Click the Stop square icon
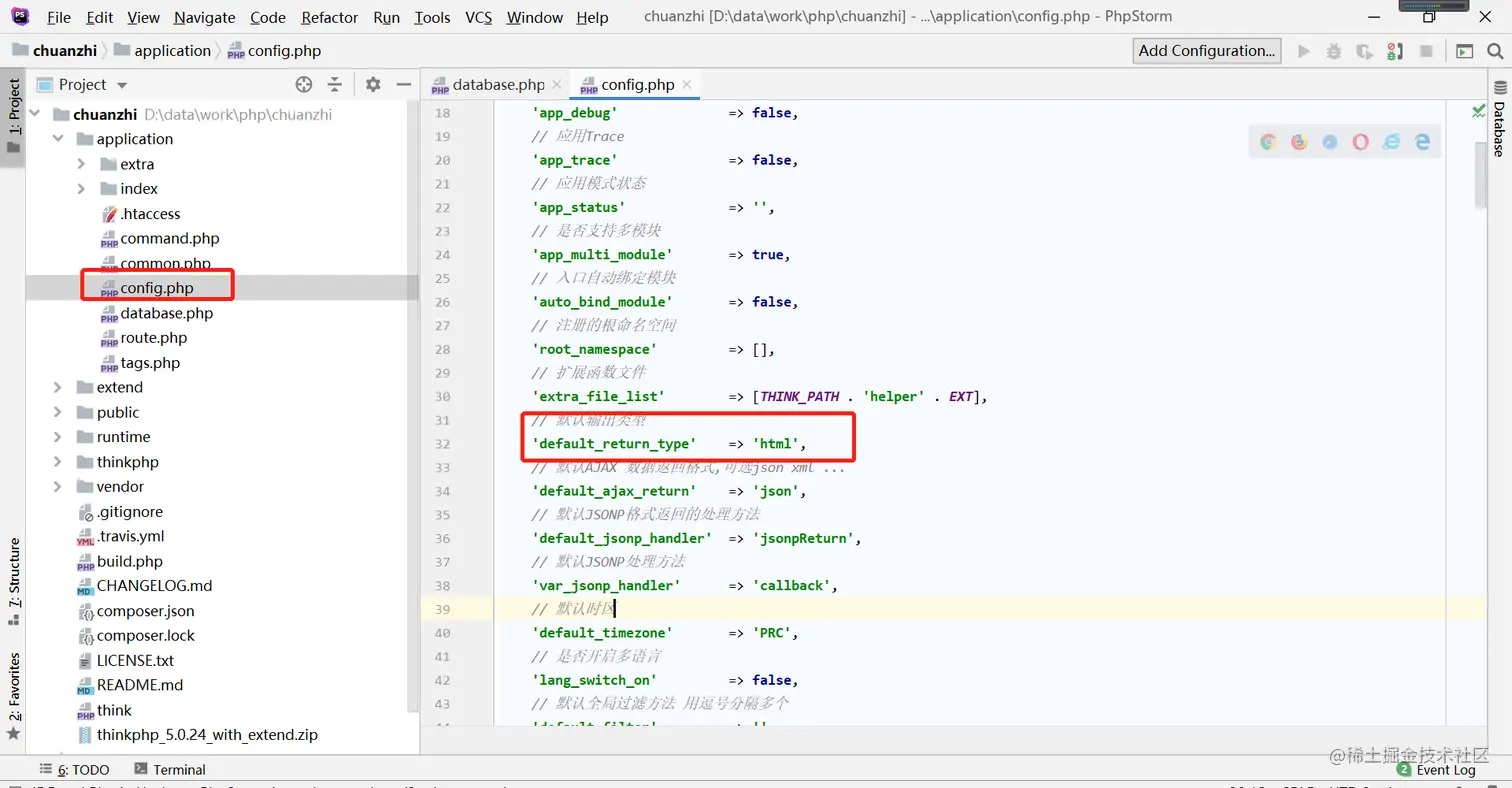The height and width of the screenshot is (788, 1512). pyautogui.click(x=1427, y=51)
